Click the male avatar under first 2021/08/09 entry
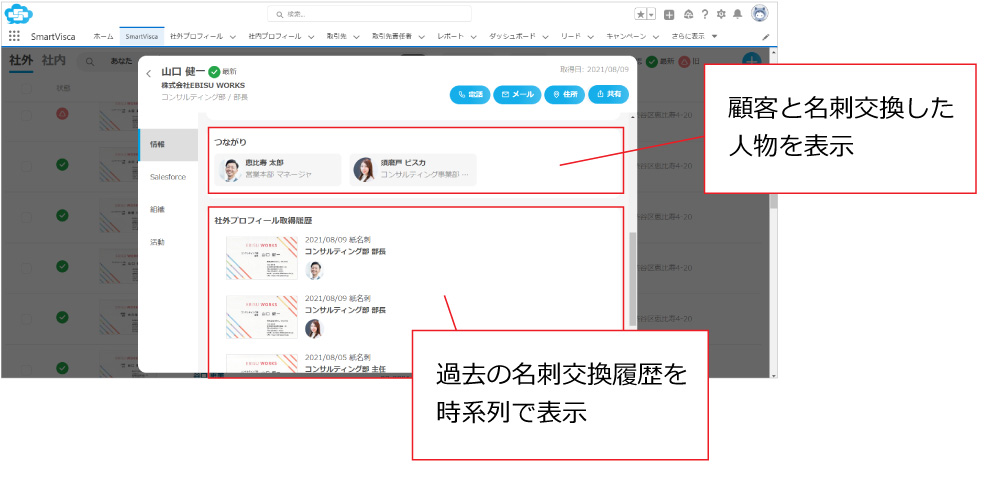 (314, 270)
